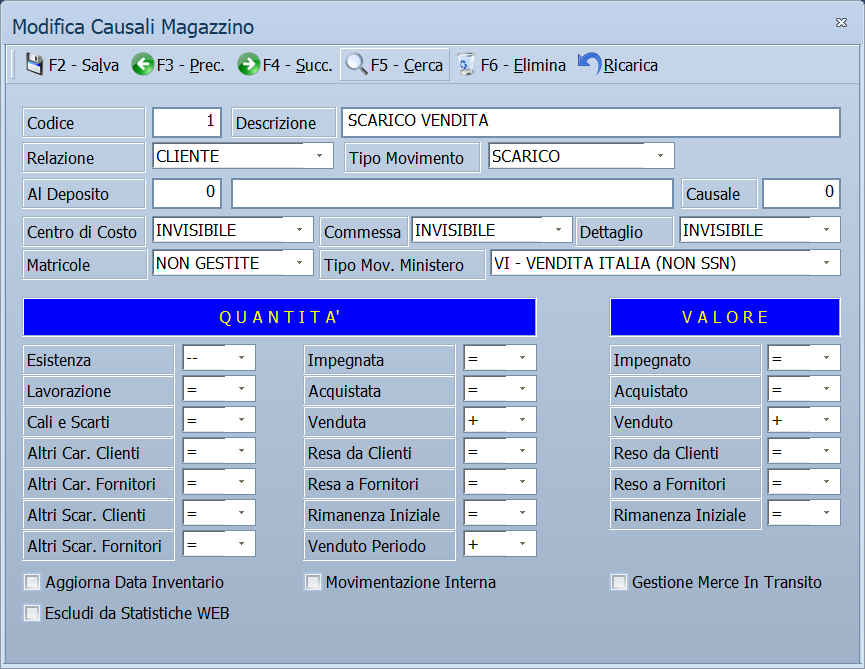
Task: Expand the Tipo Movimento dropdown
Action: click(660, 156)
